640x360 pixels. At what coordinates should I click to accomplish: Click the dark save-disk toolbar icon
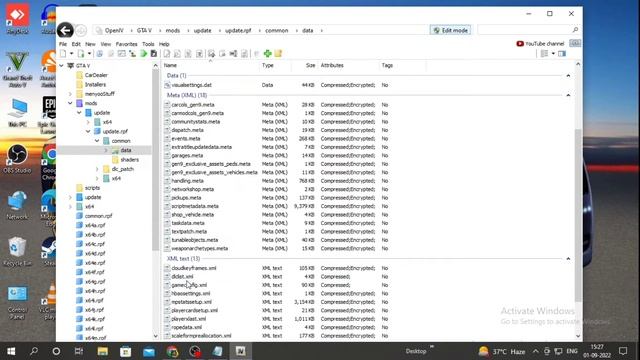[x=154, y=53]
